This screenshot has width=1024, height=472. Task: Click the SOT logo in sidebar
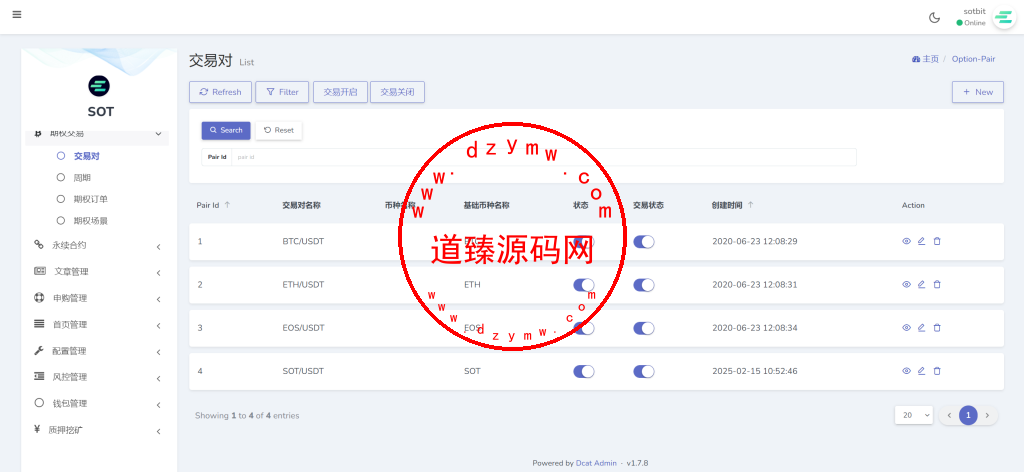tap(99, 86)
